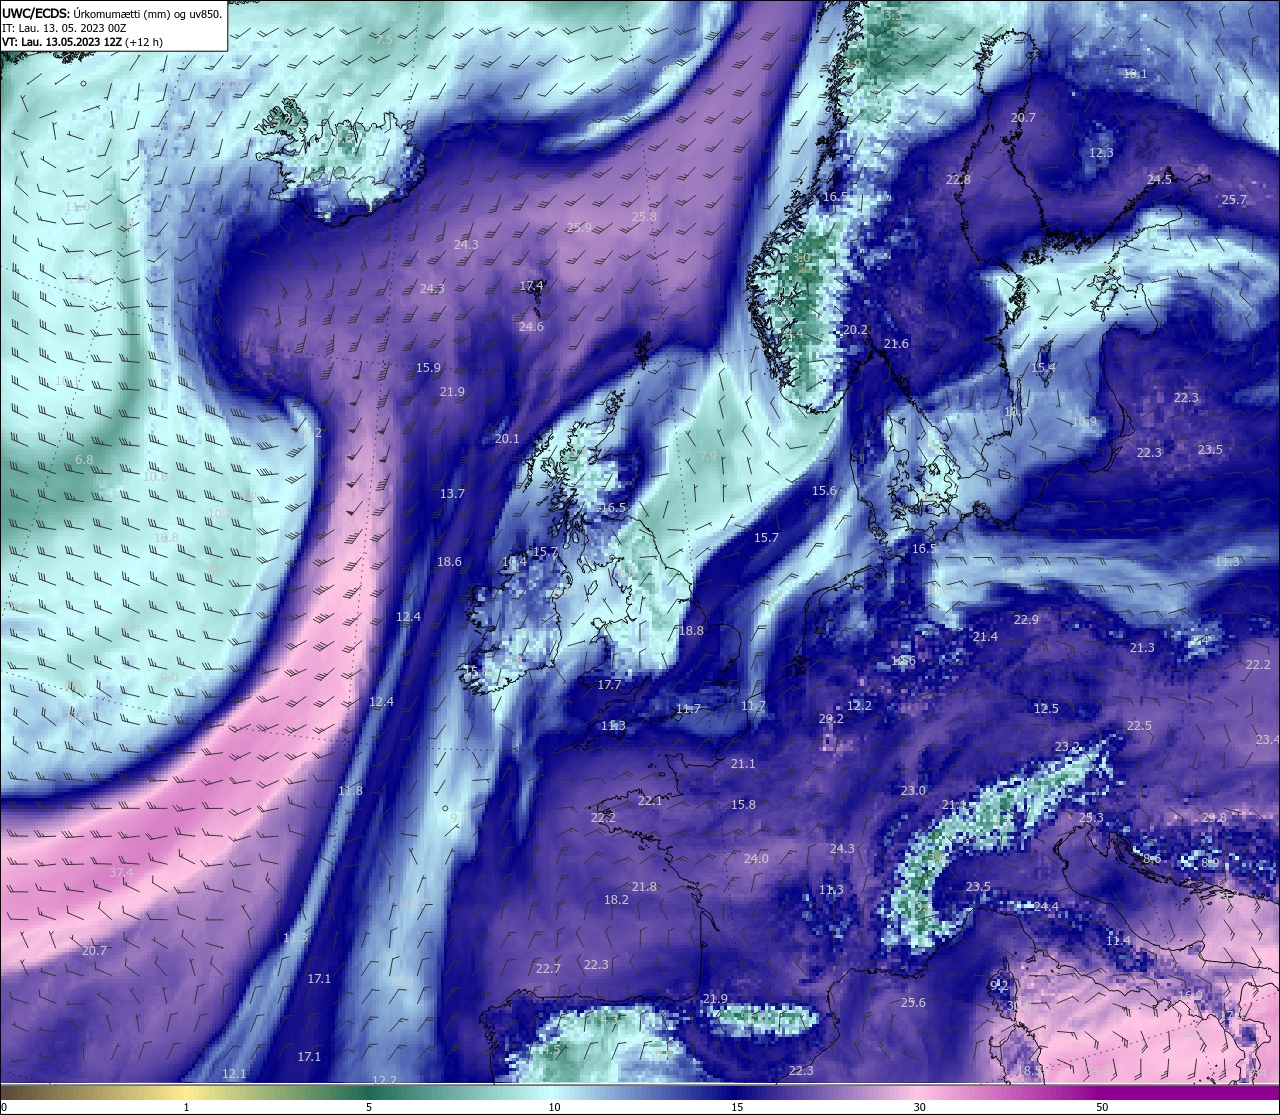Click the 23.0 value on the map
The width and height of the screenshot is (1280, 1115).
point(913,790)
